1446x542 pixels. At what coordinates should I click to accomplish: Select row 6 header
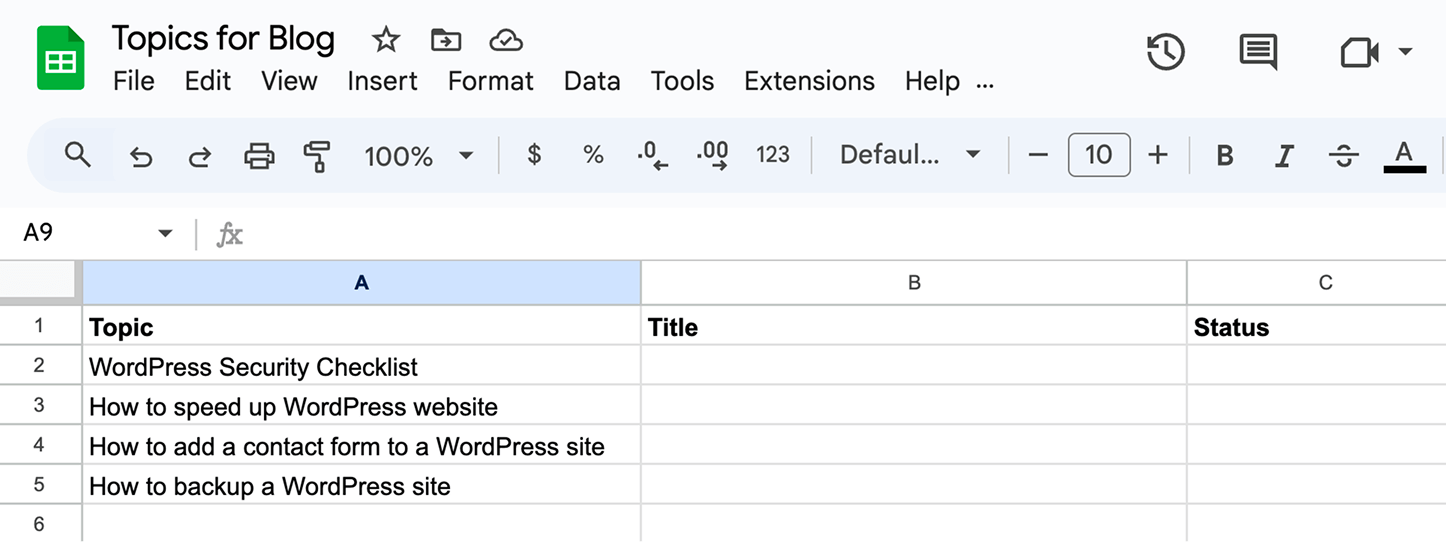[40, 524]
